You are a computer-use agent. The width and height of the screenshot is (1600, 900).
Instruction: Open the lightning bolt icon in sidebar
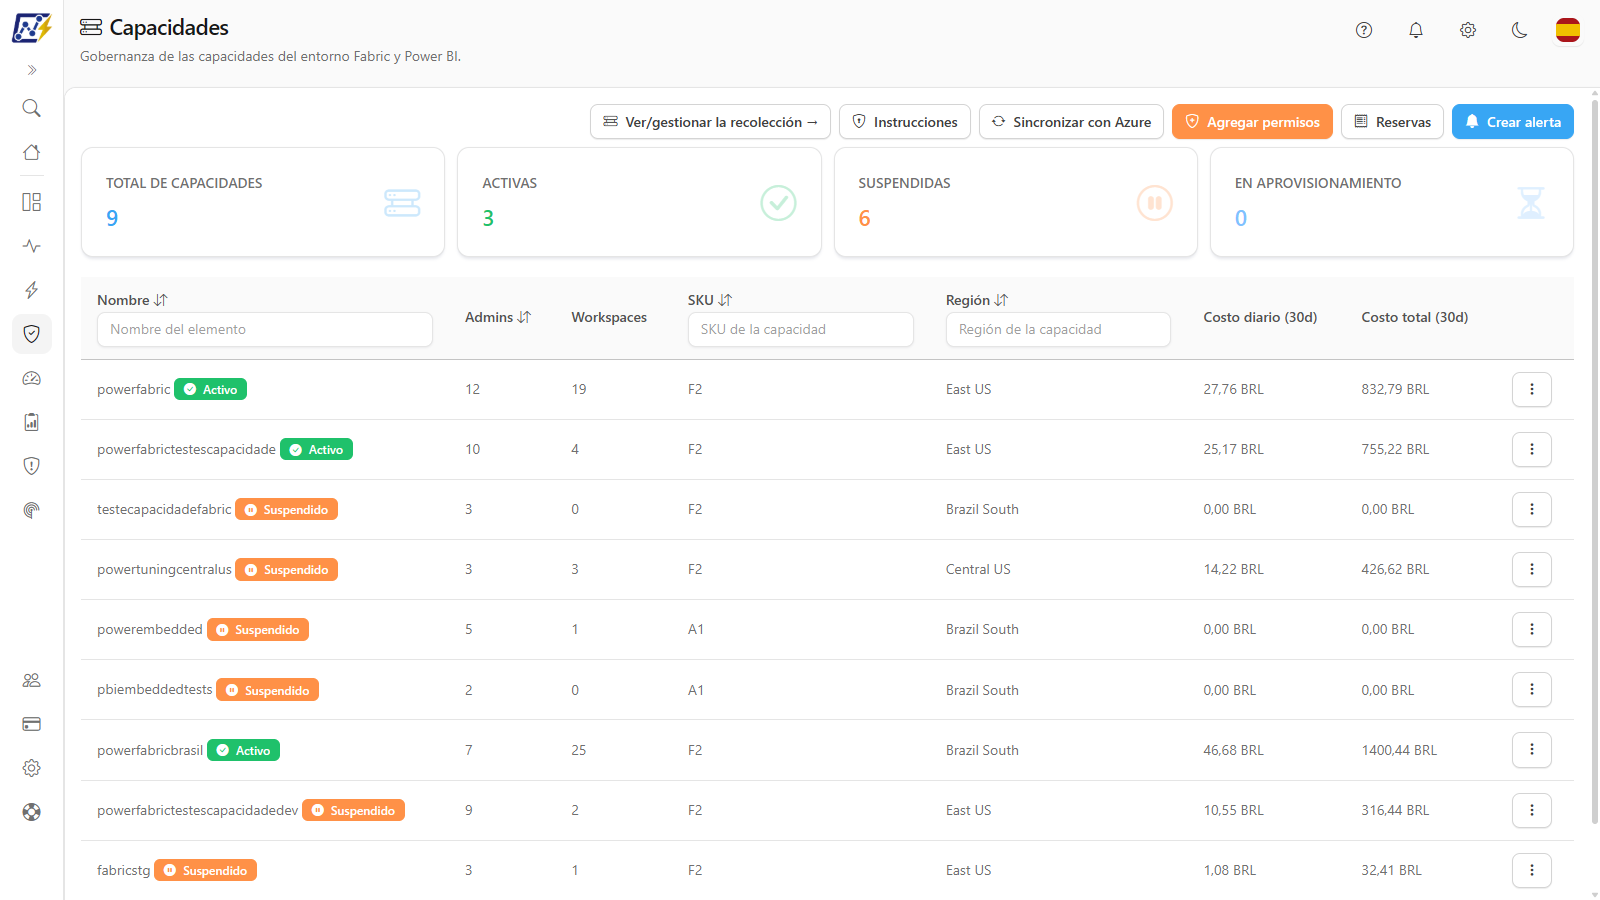tap(32, 290)
